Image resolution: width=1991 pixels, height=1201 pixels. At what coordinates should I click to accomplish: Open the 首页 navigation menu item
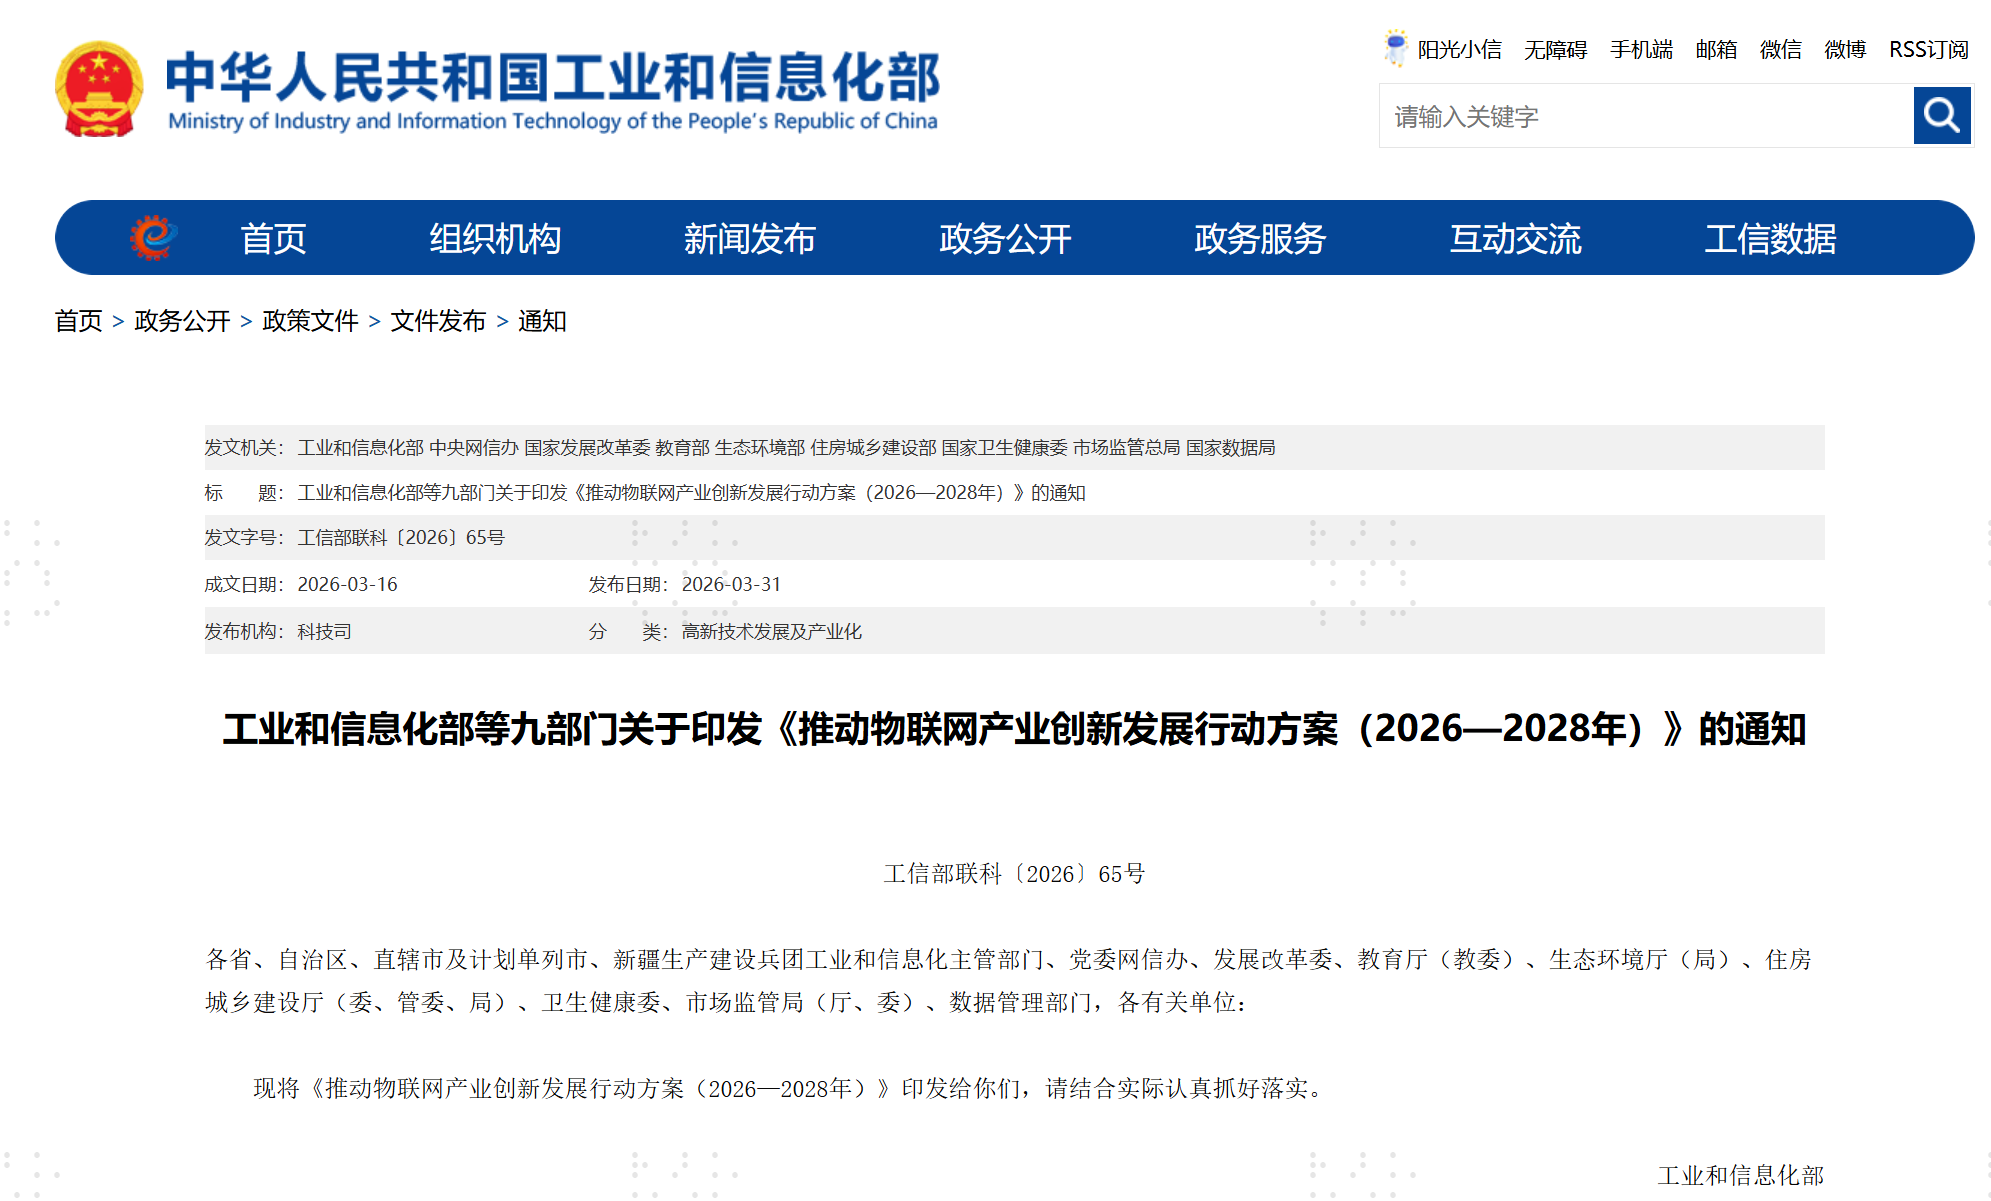(x=273, y=239)
